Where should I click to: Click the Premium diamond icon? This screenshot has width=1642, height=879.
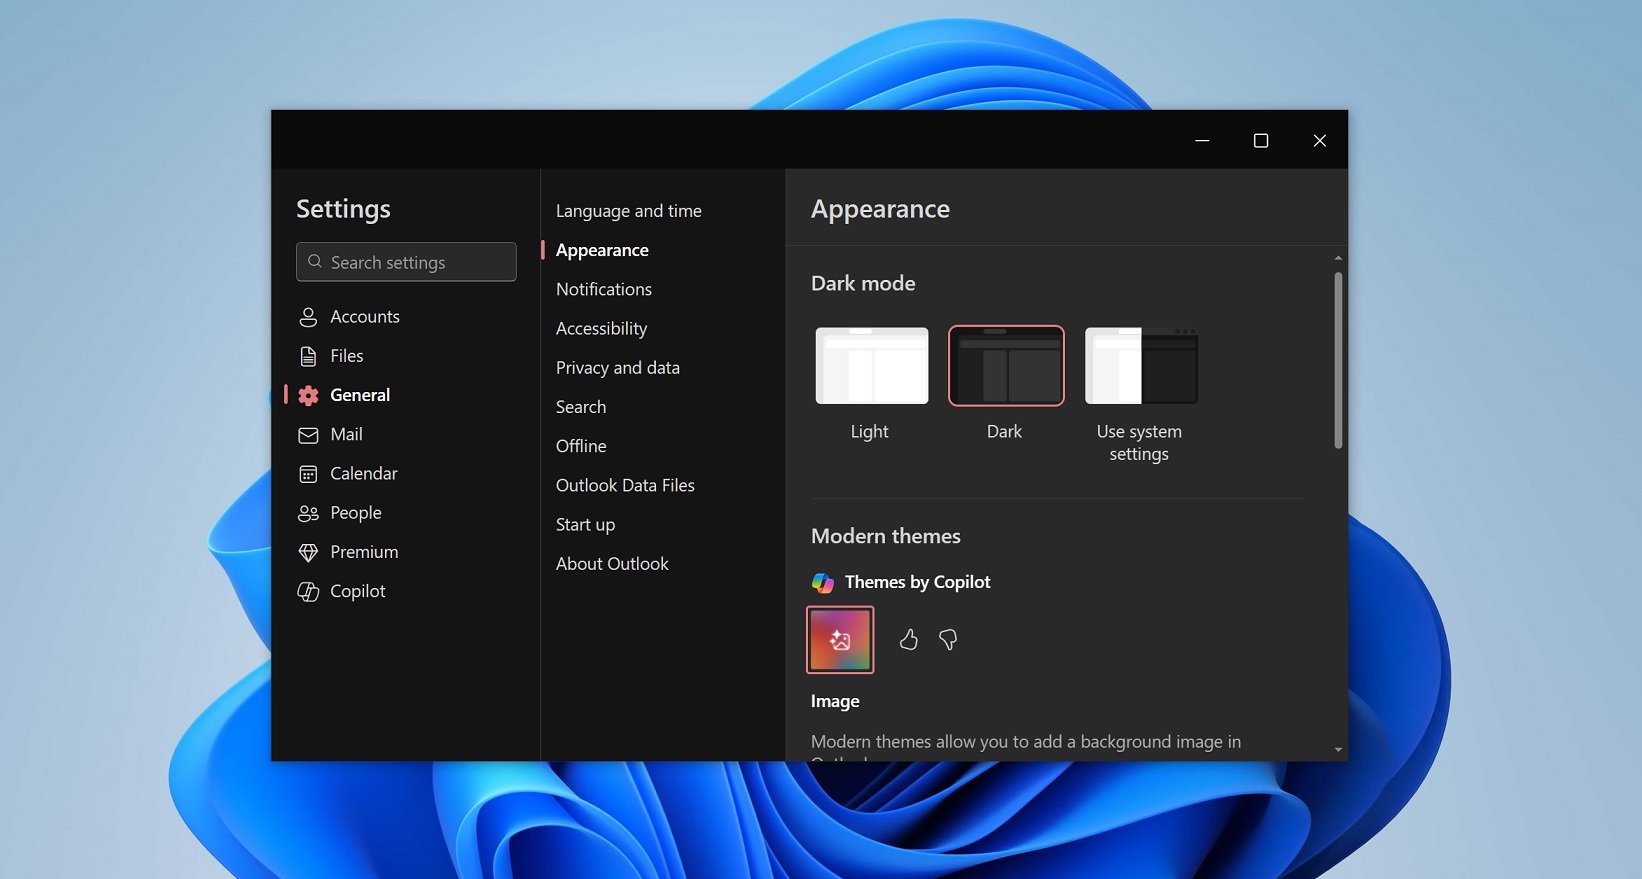[308, 552]
